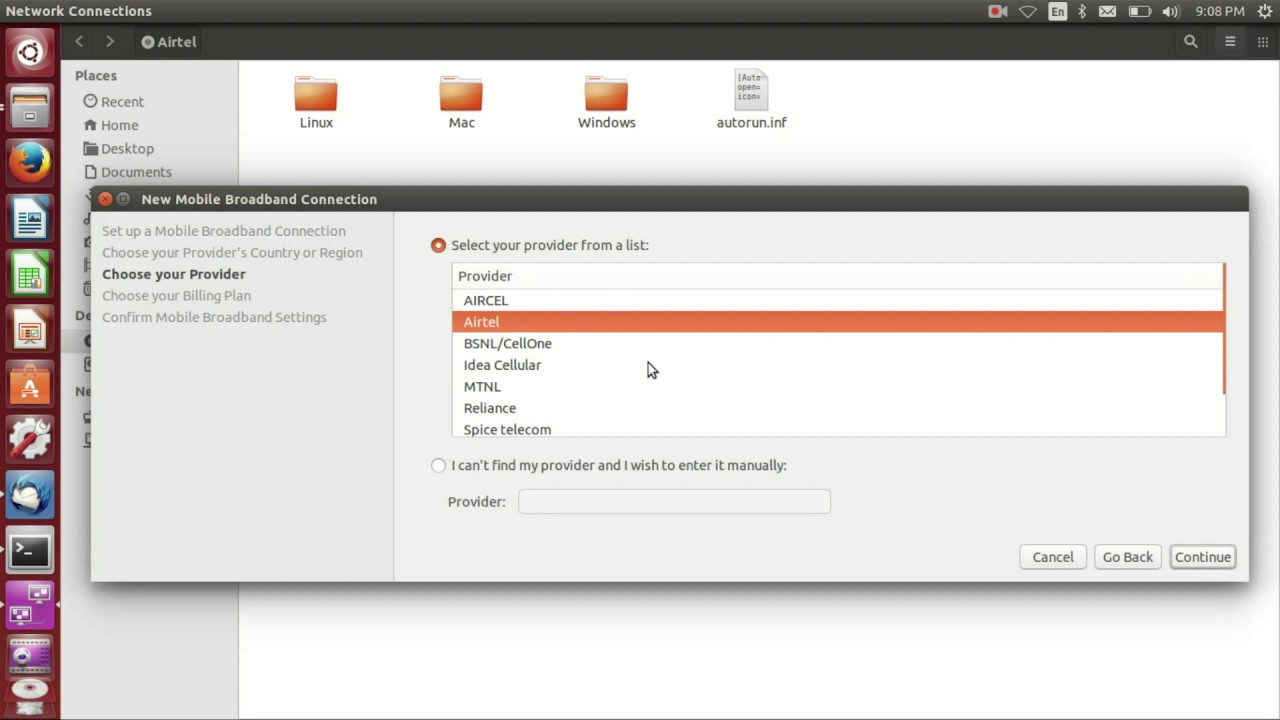Open Desktop in Places sidebar
Viewport: 1280px width, 720px height.
[119, 148]
